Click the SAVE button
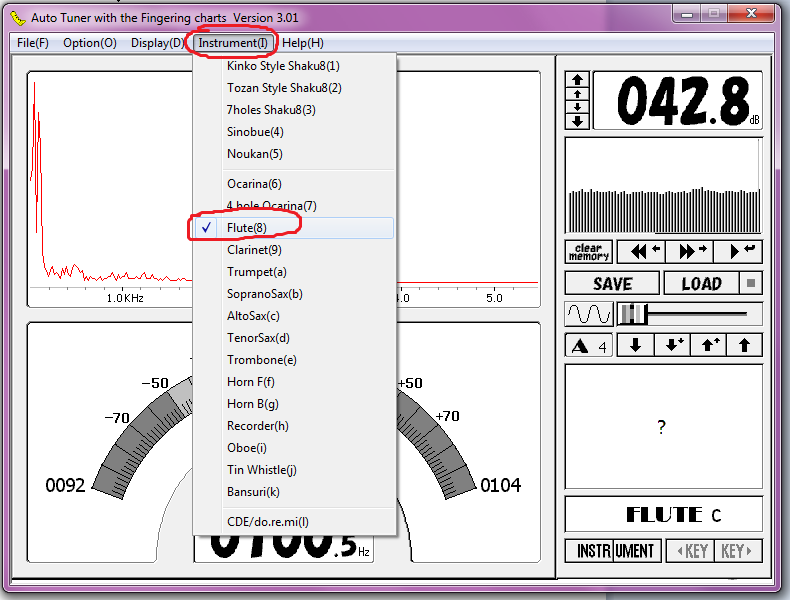Image resolution: width=790 pixels, height=600 pixels. click(x=612, y=283)
